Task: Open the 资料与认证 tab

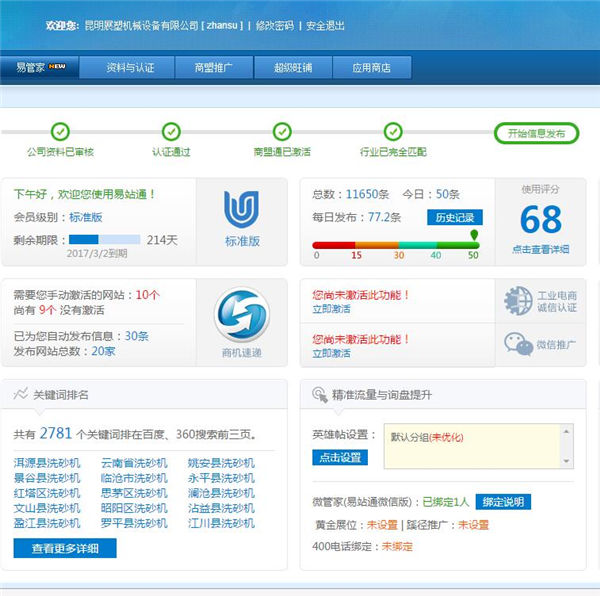Action: coord(130,68)
